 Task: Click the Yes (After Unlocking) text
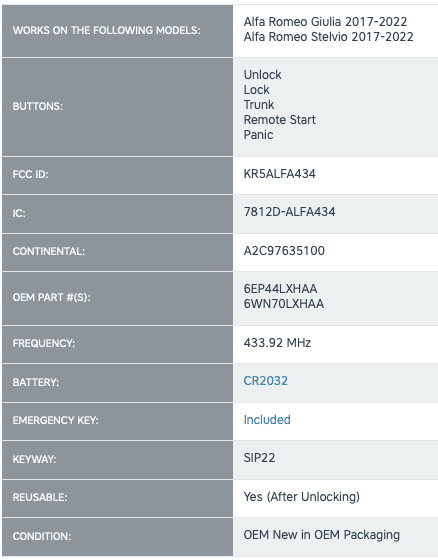coord(302,497)
